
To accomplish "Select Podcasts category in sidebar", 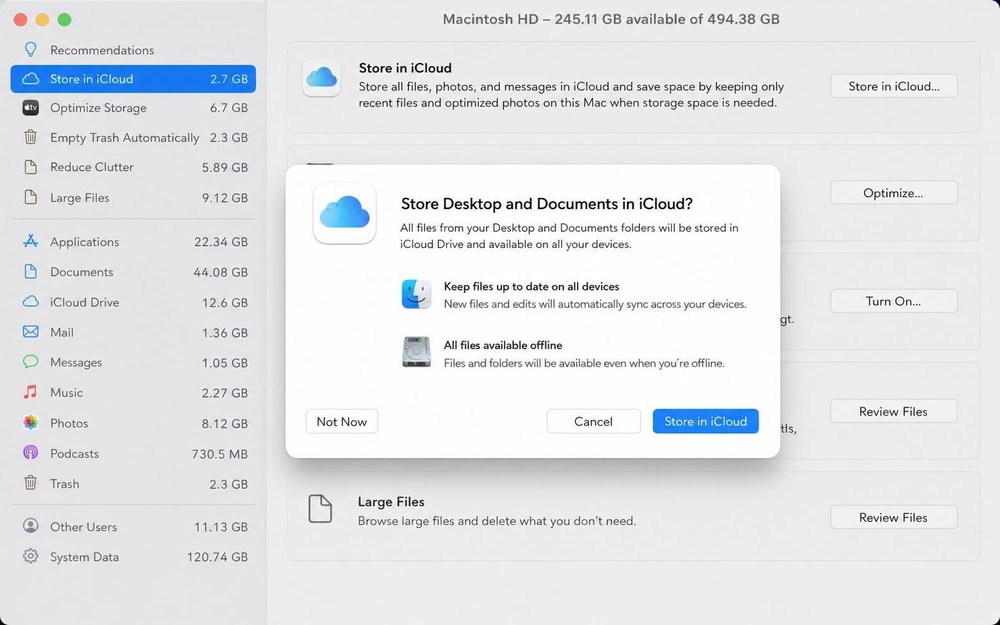I will coord(133,453).
